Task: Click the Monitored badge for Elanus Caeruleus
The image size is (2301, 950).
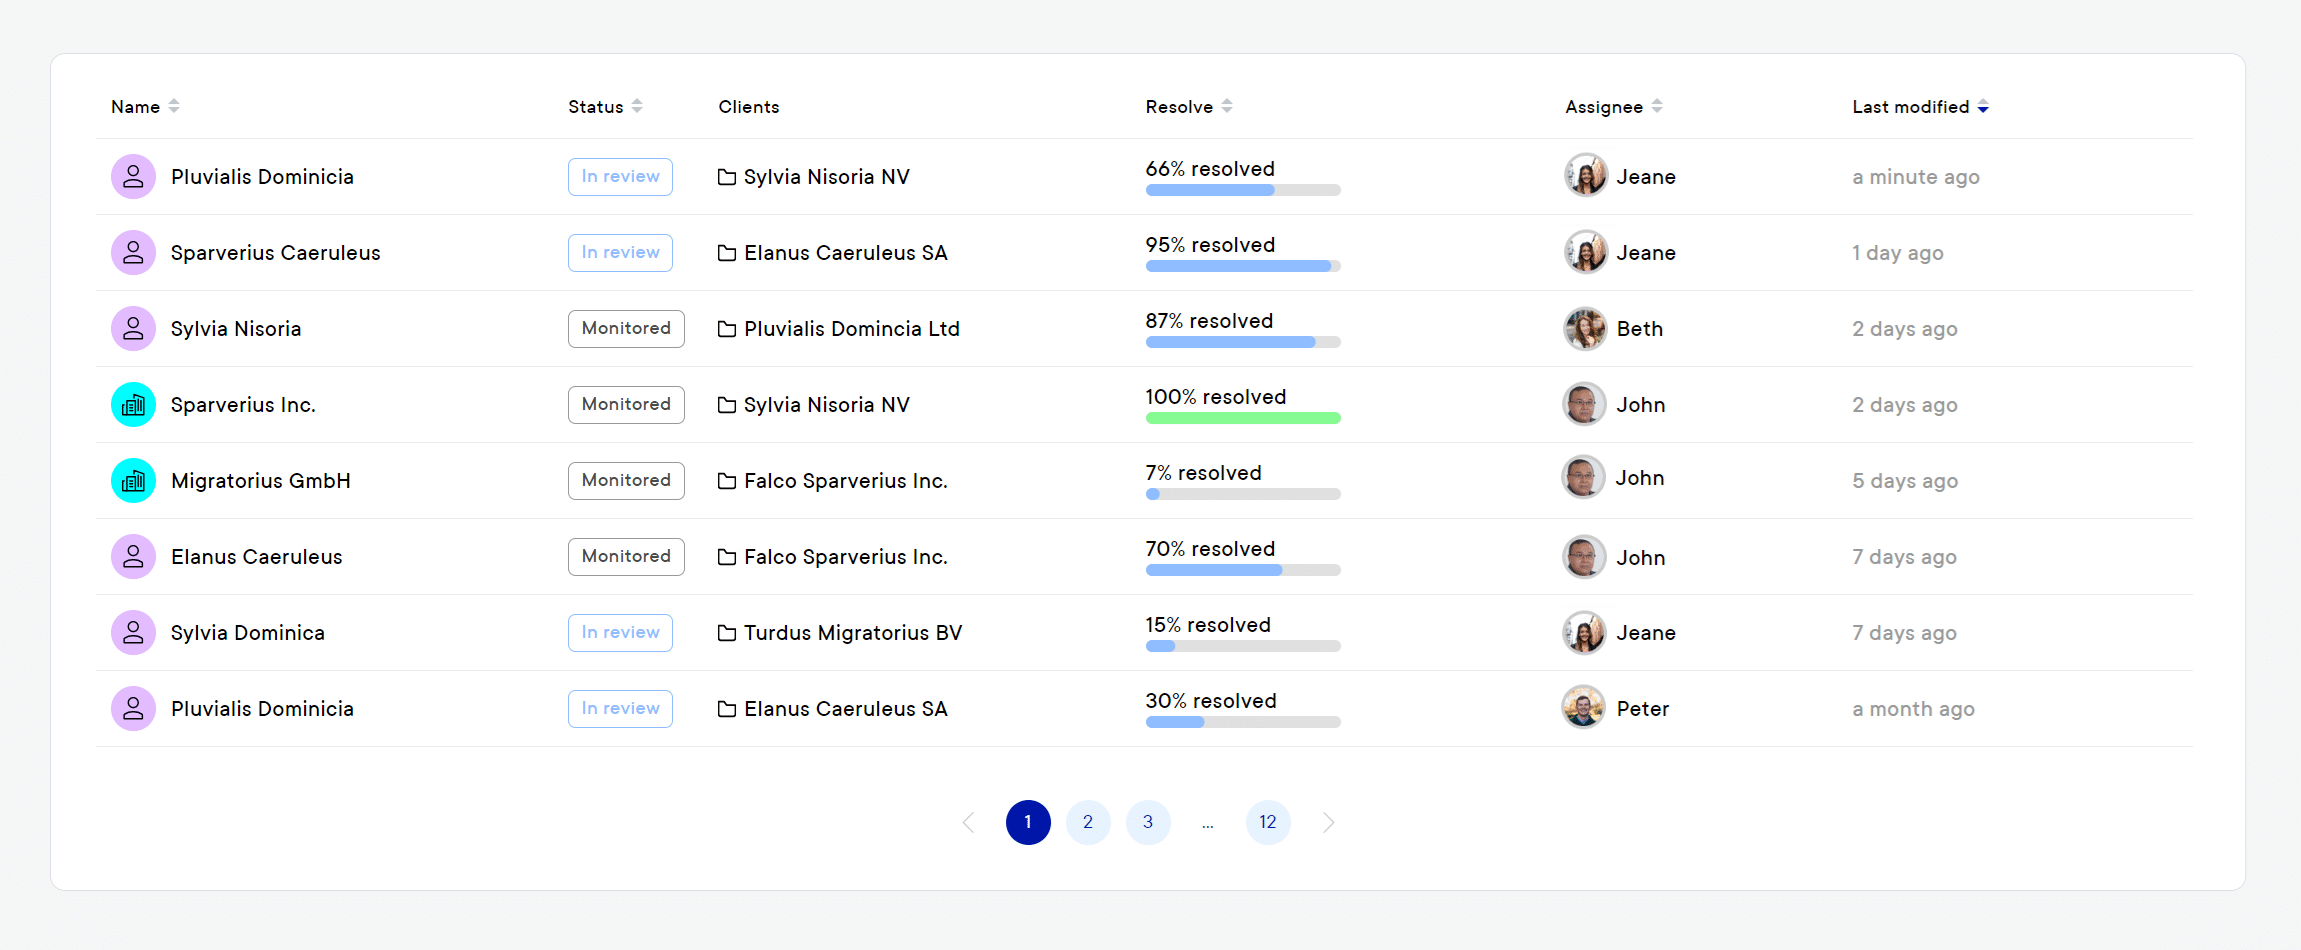Action: point(626,557)
